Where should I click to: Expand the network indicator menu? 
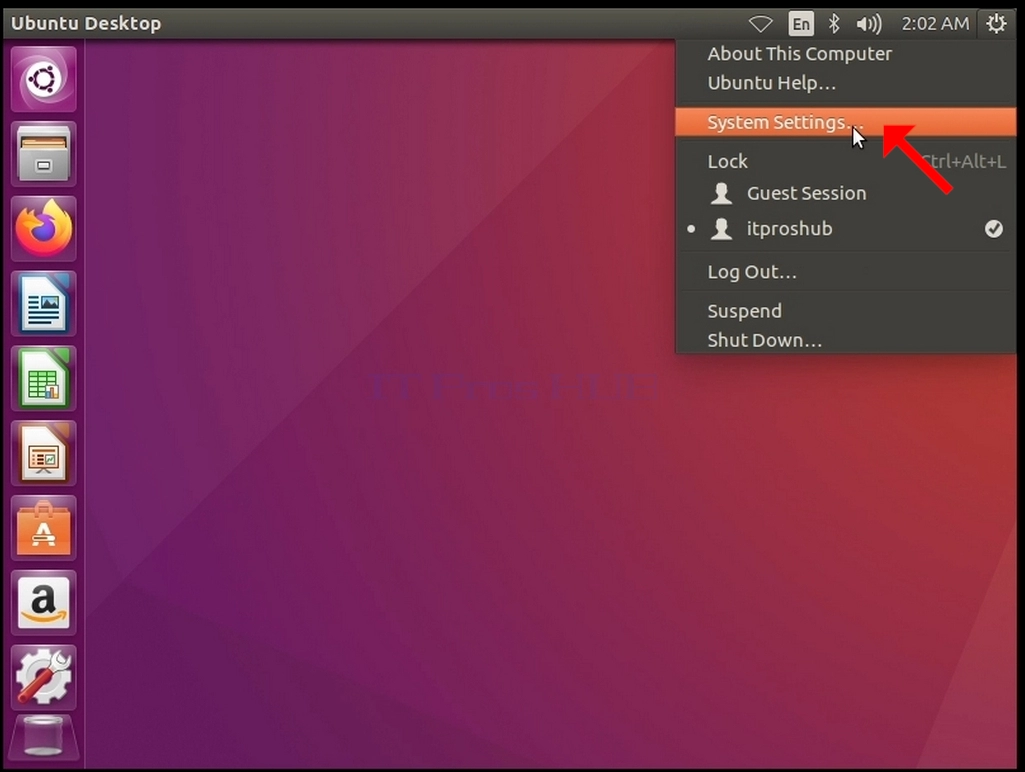click(760, 24)
